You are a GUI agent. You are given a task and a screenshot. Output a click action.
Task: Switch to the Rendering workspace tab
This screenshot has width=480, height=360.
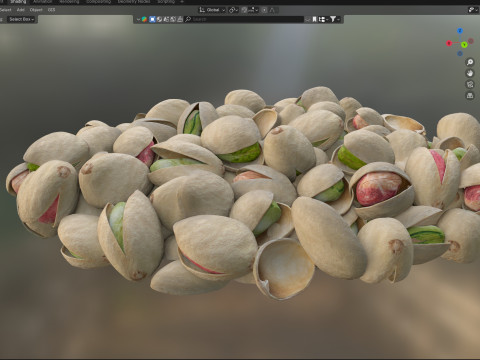(69, 2)
